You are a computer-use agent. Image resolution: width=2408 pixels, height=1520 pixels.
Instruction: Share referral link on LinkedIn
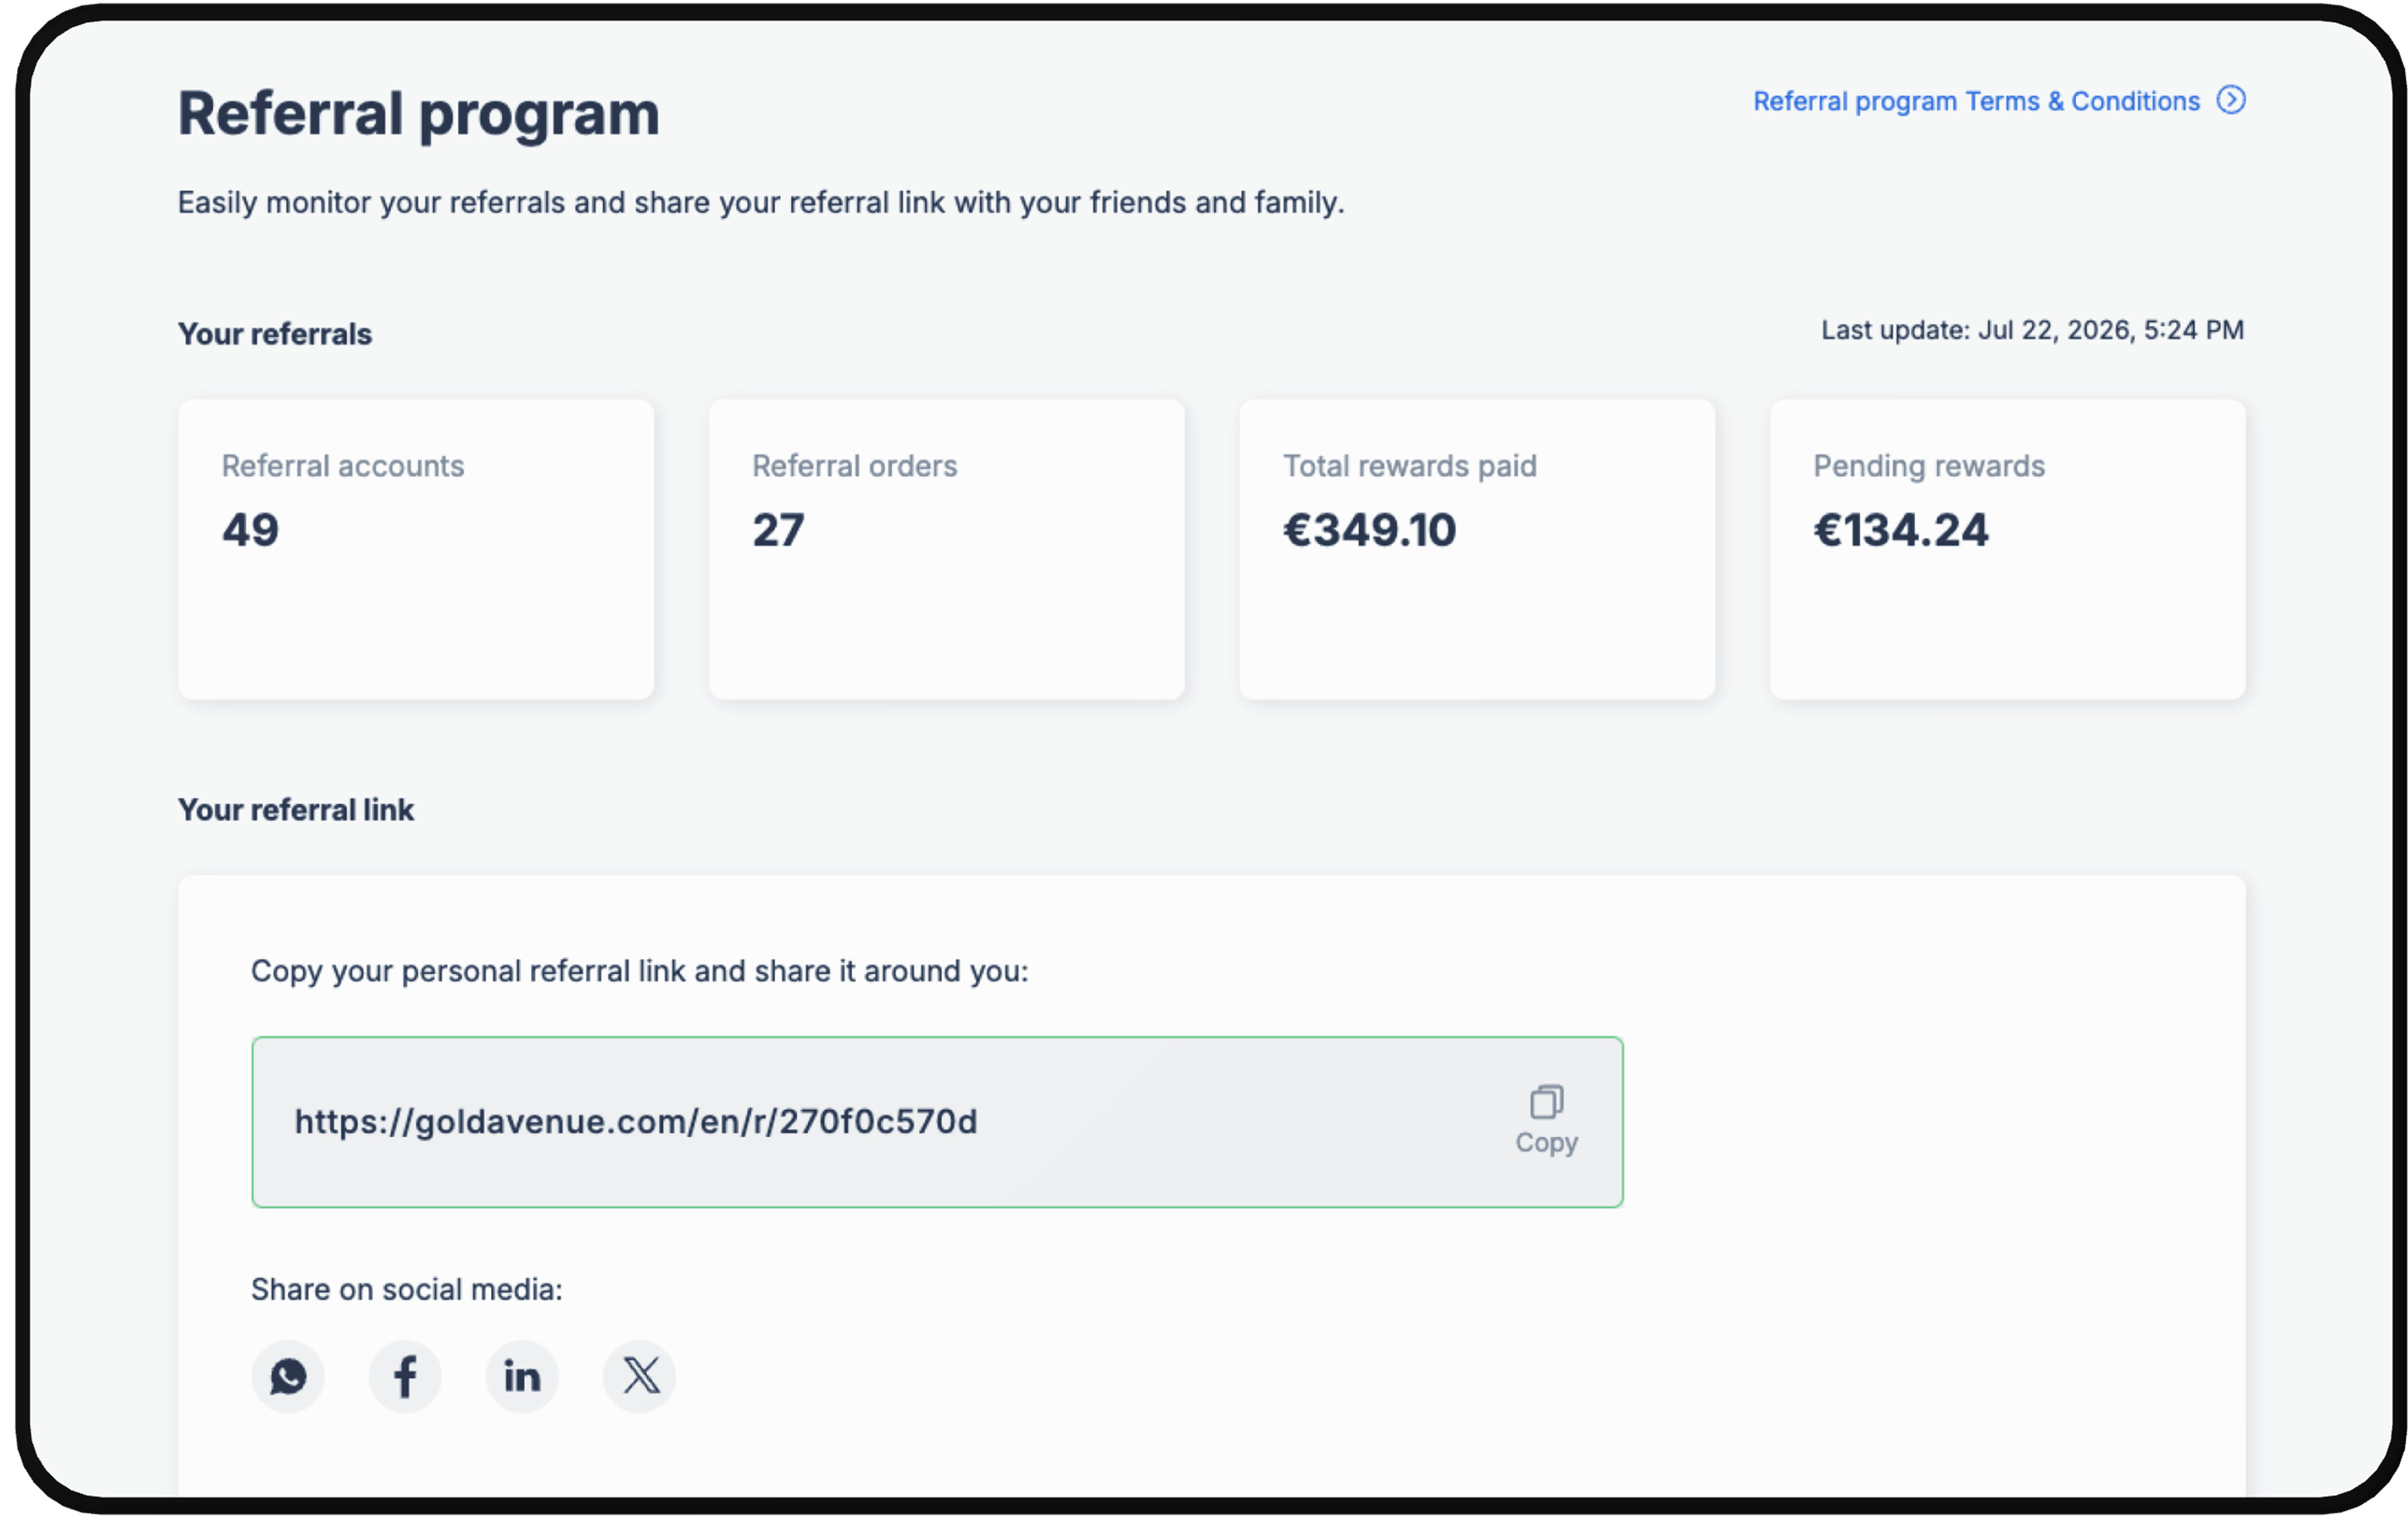522,1377
